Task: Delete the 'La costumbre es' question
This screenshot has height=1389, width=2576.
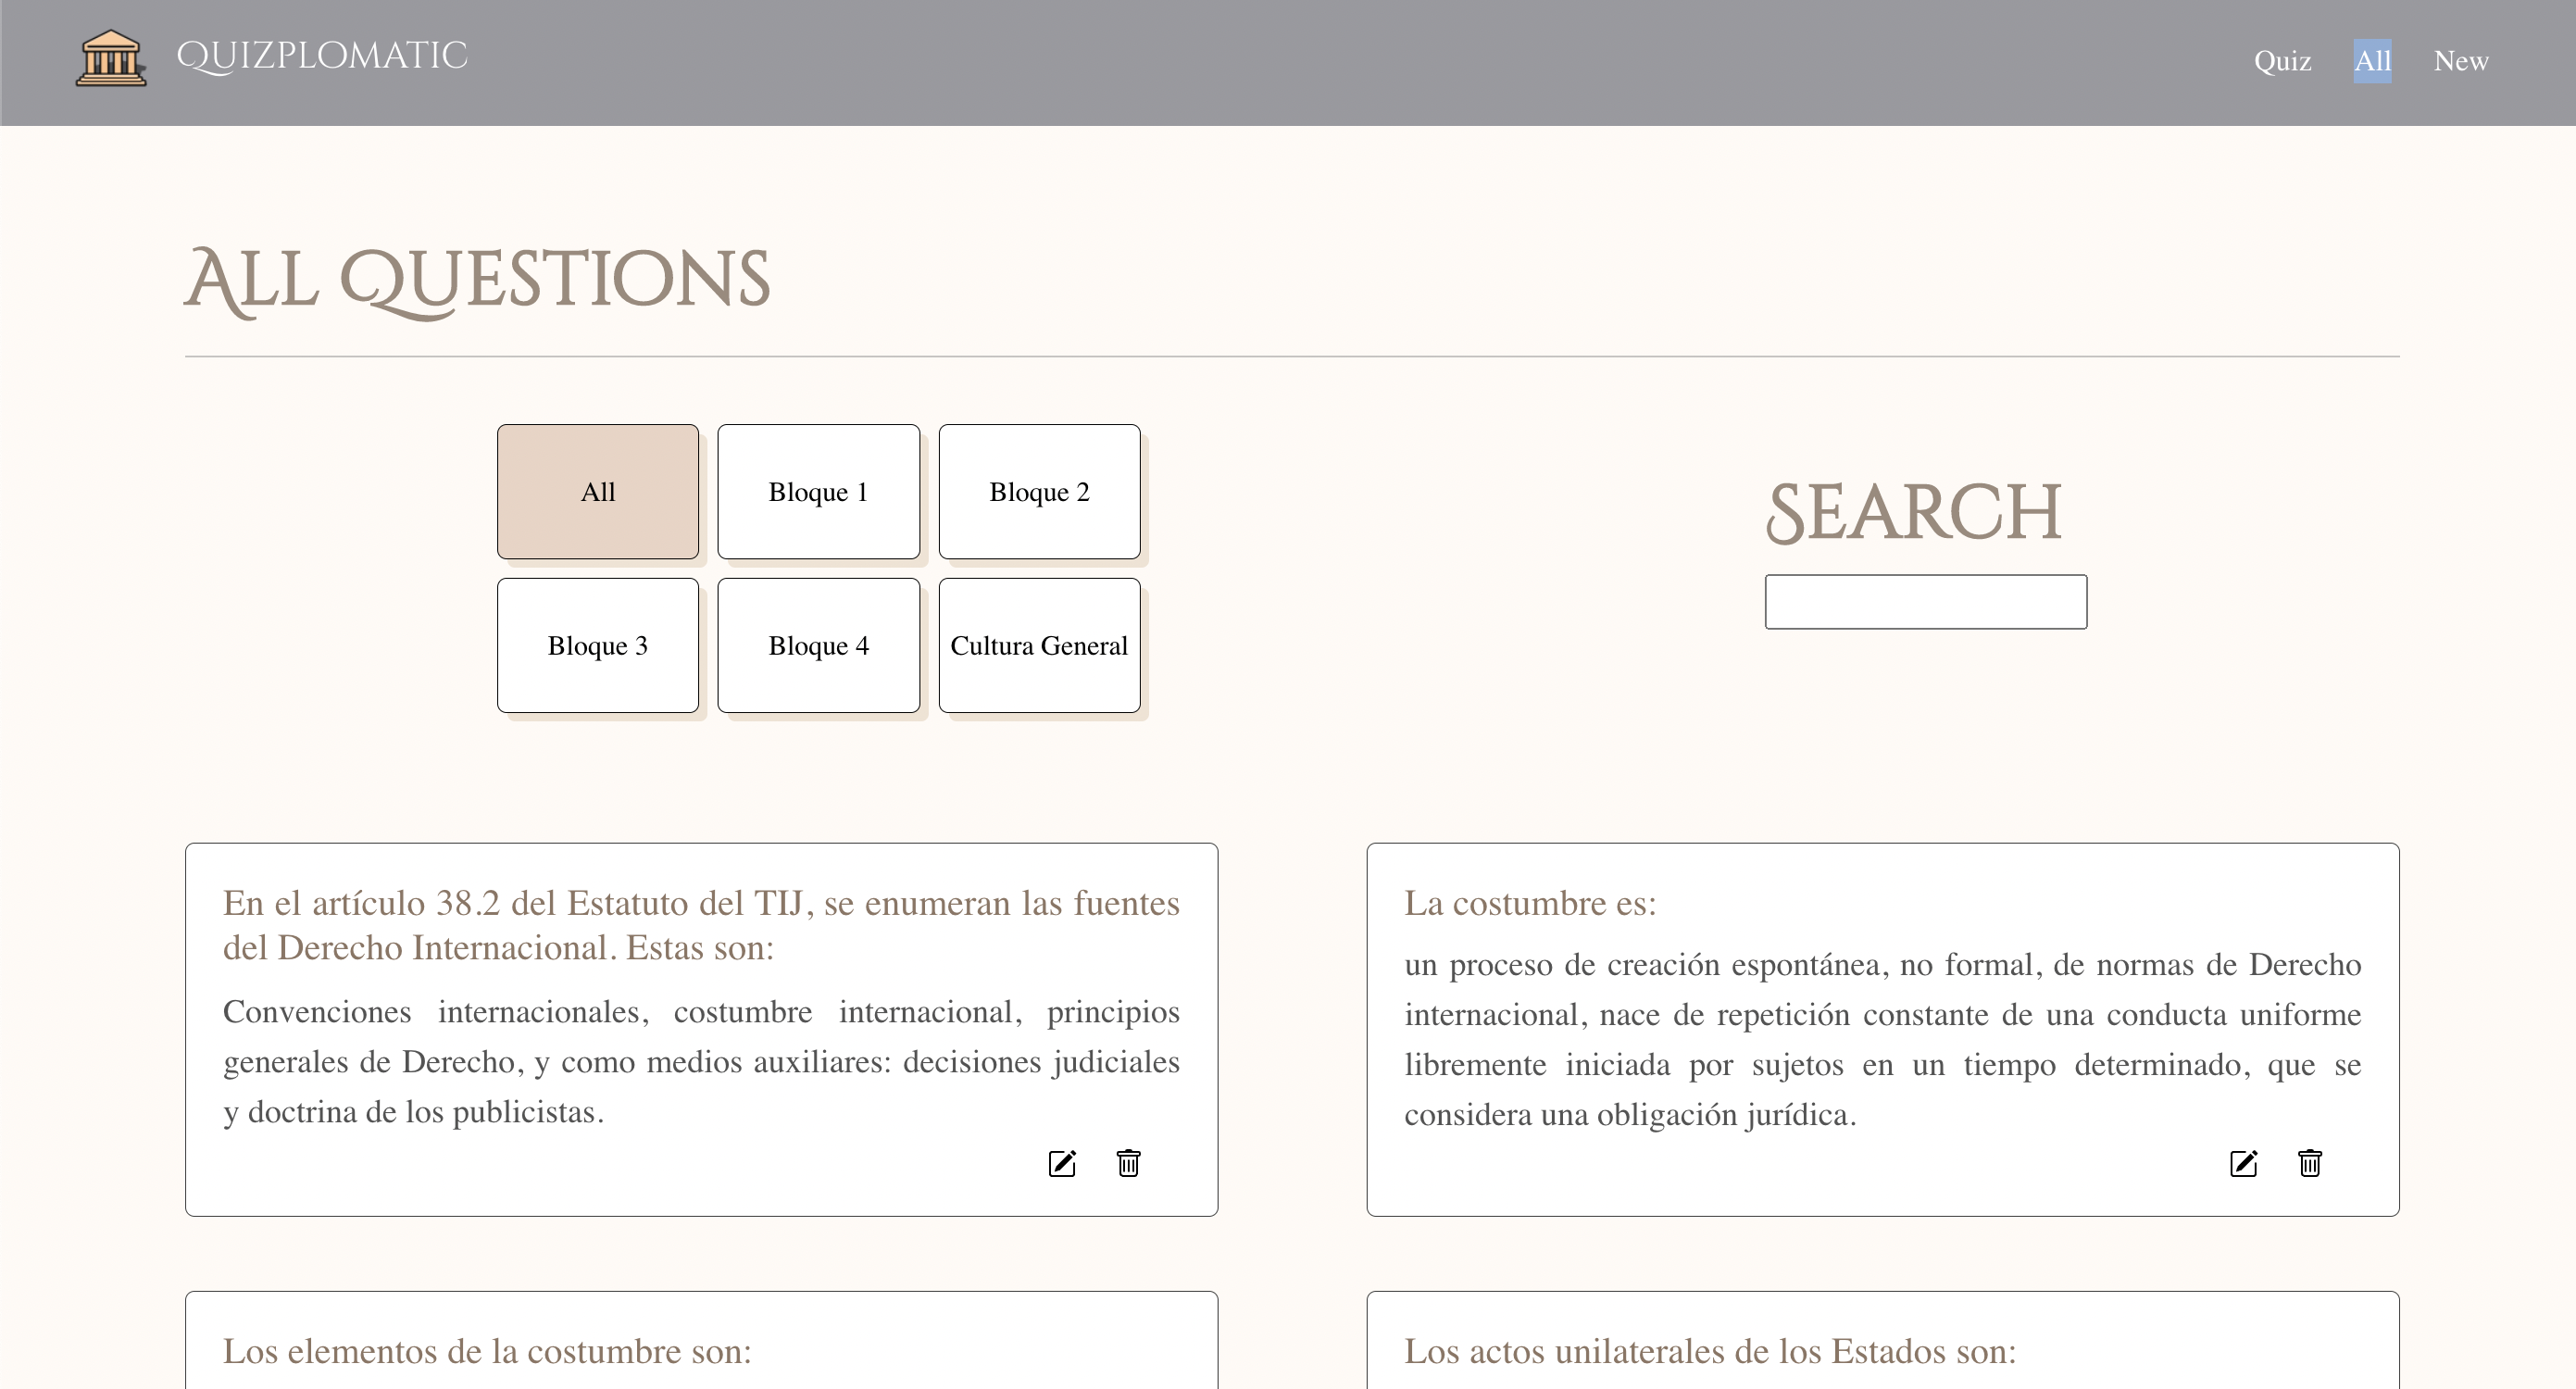Action: pyautogui.click(x=2309, y=1163)
